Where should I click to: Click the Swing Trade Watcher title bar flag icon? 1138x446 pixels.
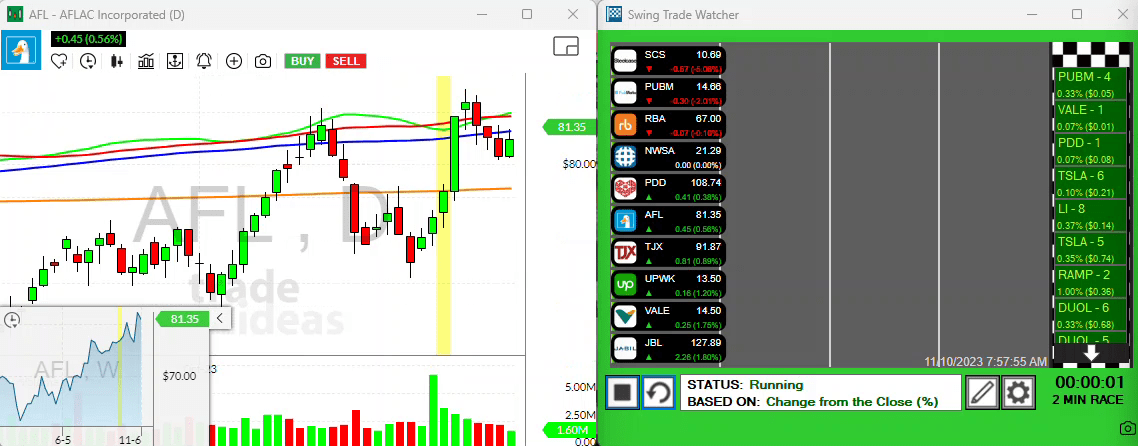(615, 15)
